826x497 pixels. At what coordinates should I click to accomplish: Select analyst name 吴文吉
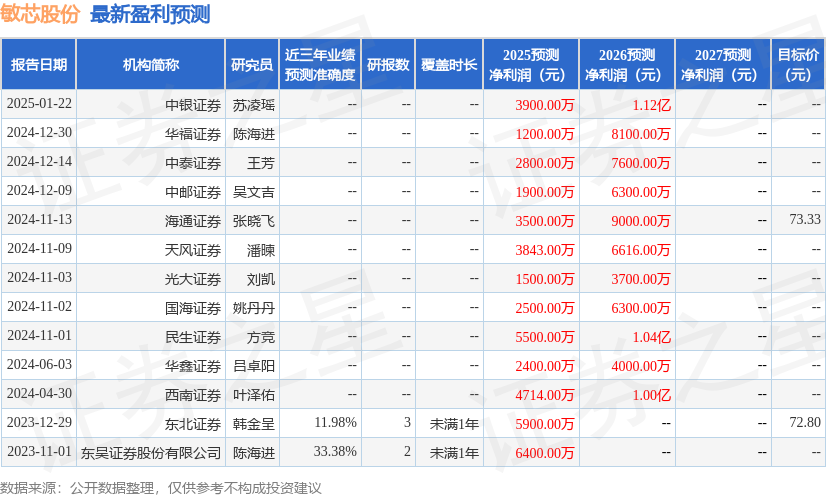[254, 192]
